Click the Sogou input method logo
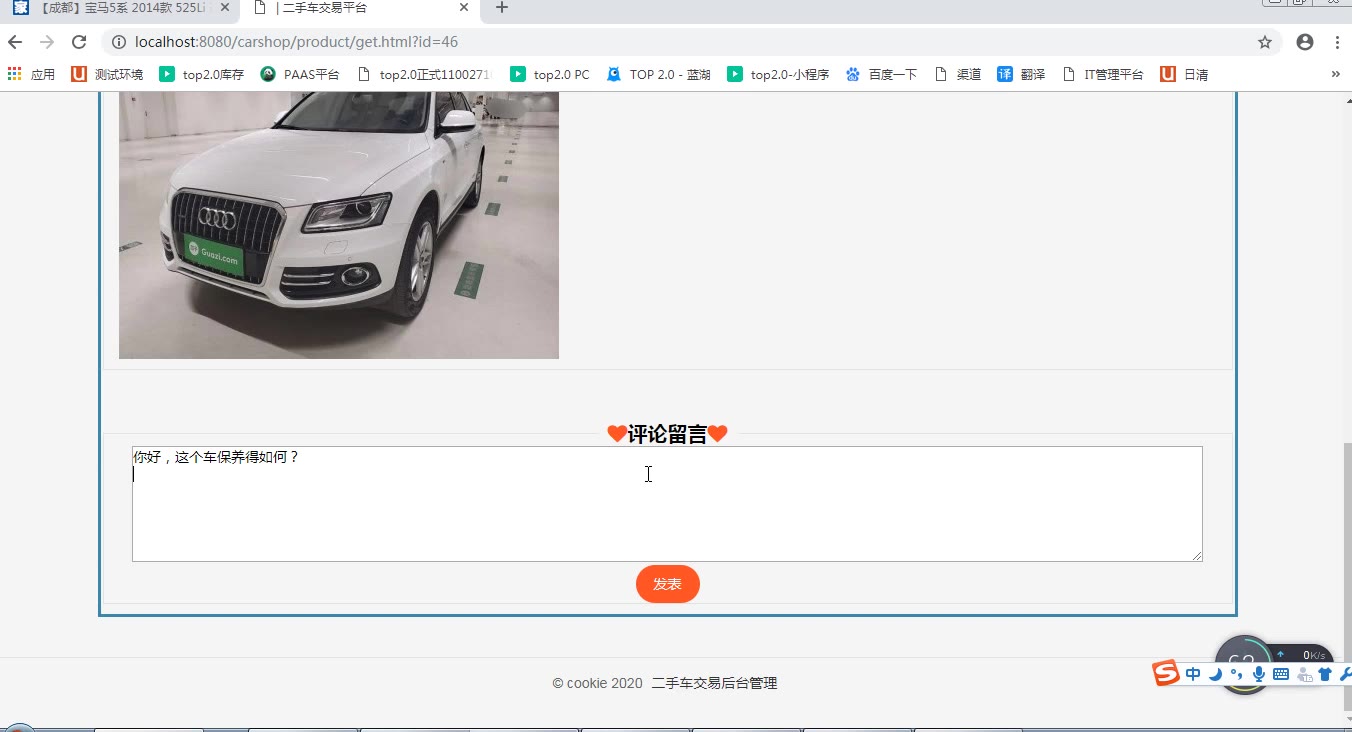 click(1166, 673)
